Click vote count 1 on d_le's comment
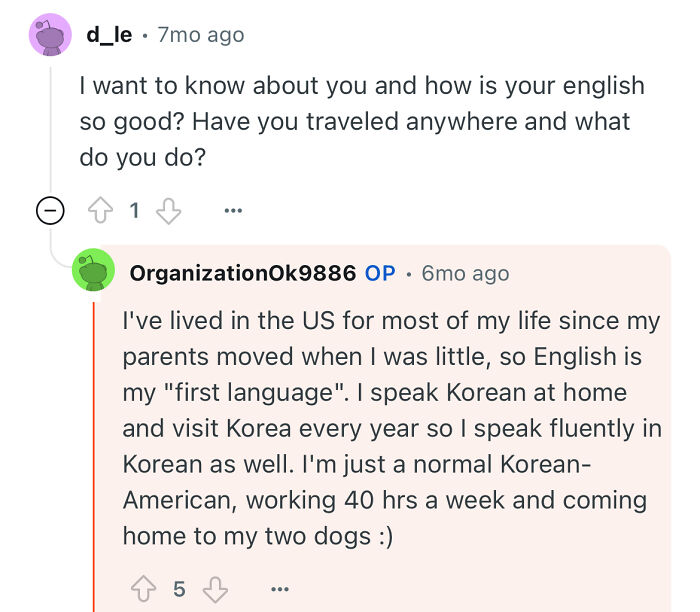700x612 pixels. [x=134, y=210]
